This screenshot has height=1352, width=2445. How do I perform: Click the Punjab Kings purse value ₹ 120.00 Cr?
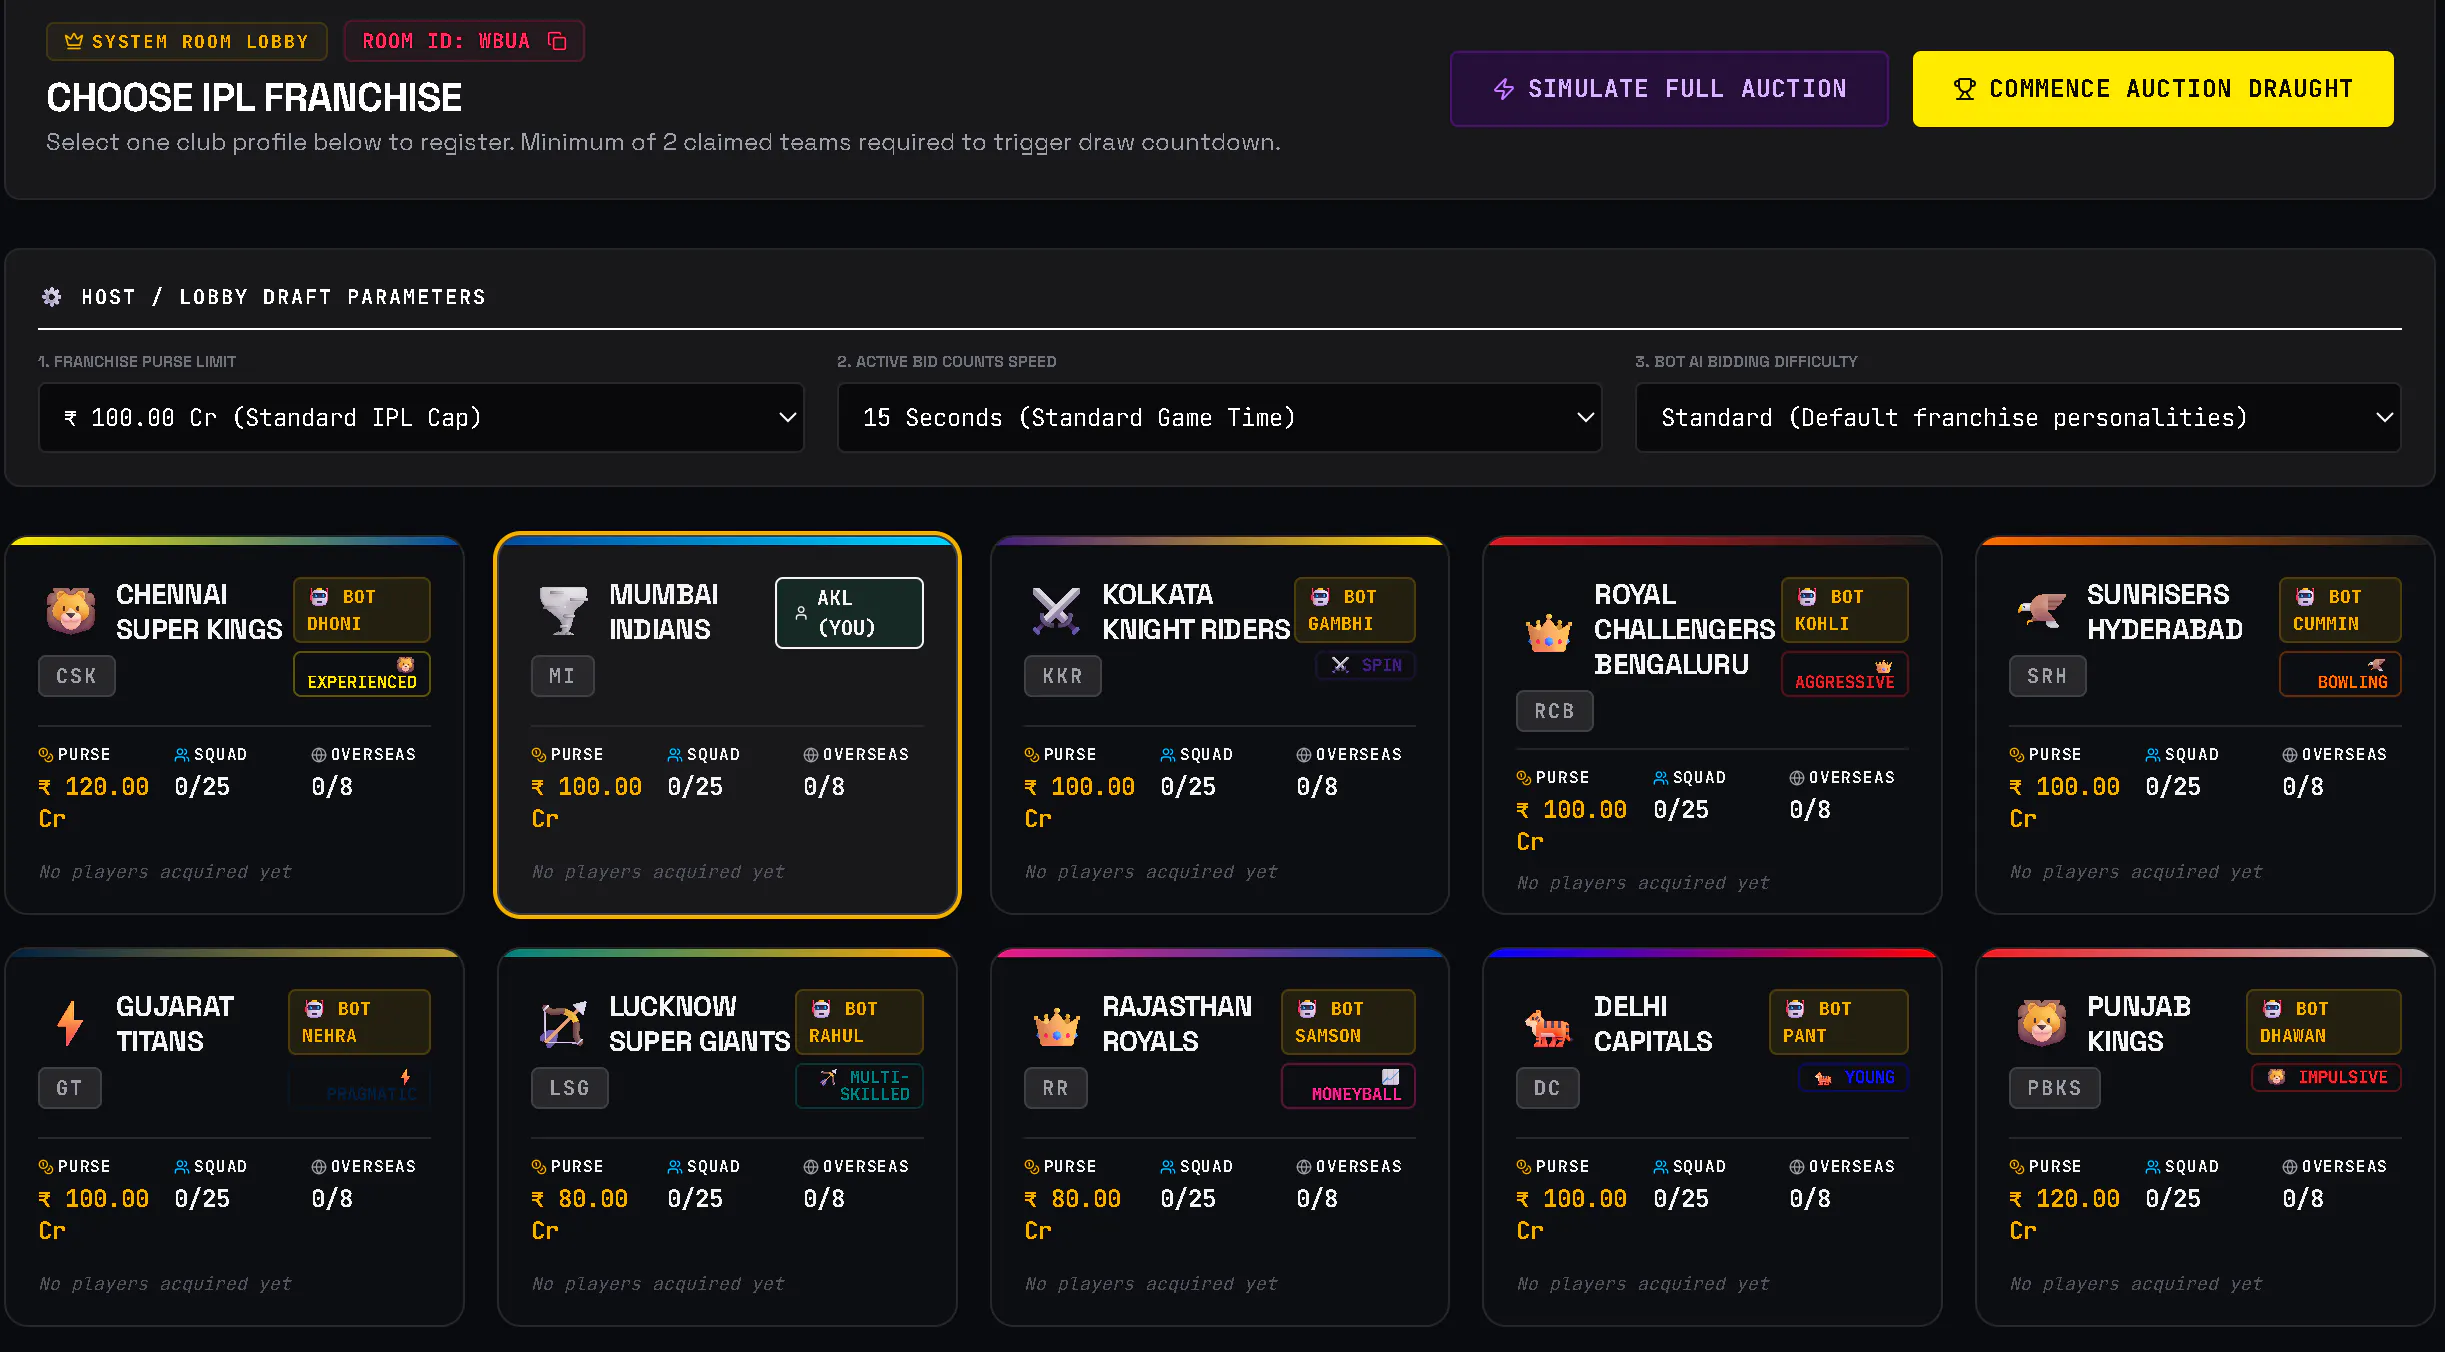(x=2064, y=1214)
